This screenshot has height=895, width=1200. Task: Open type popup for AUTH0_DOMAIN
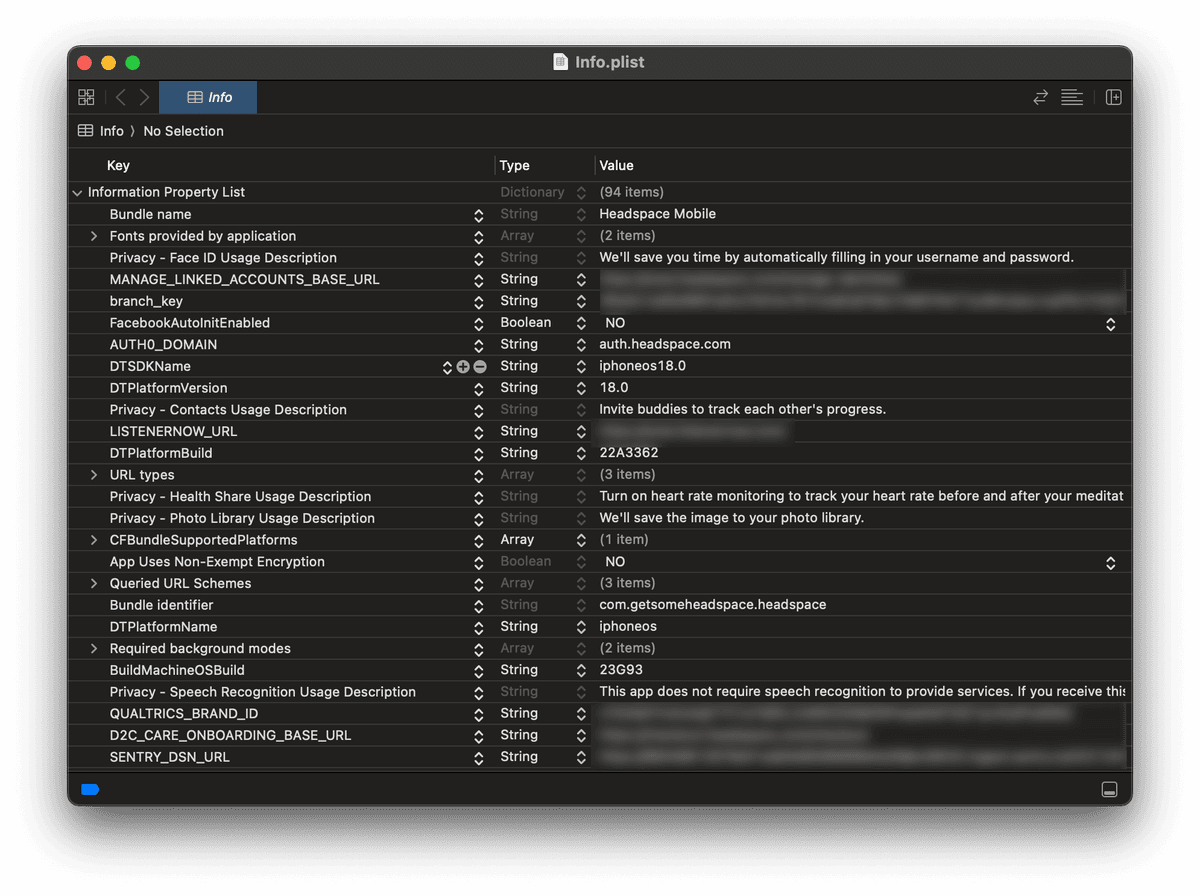tap(581, 345)
